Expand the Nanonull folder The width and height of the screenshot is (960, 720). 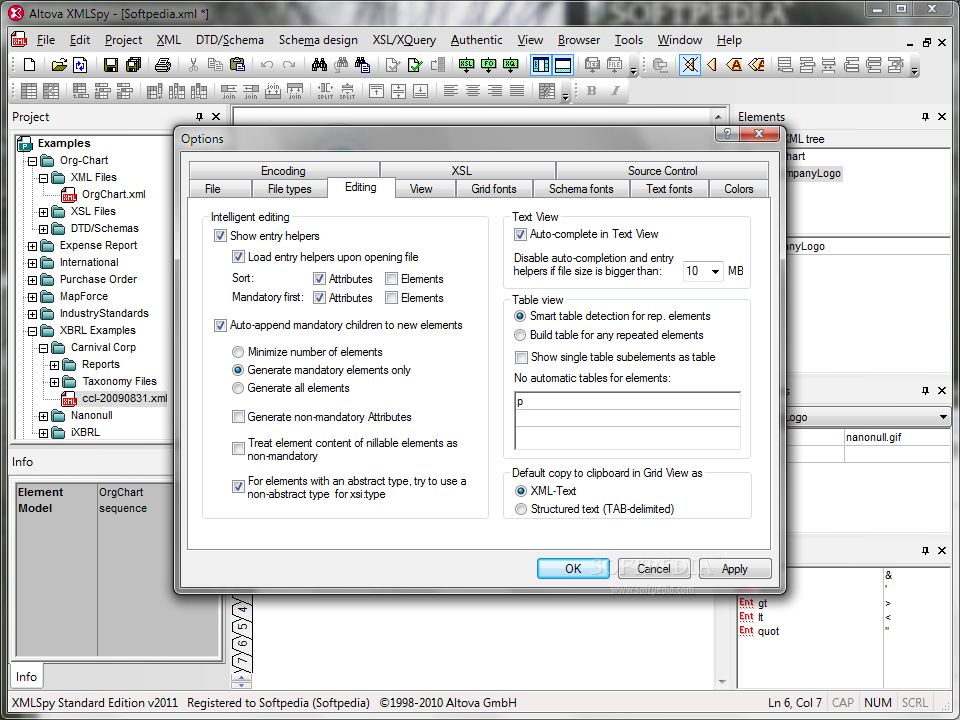point(43,416)
